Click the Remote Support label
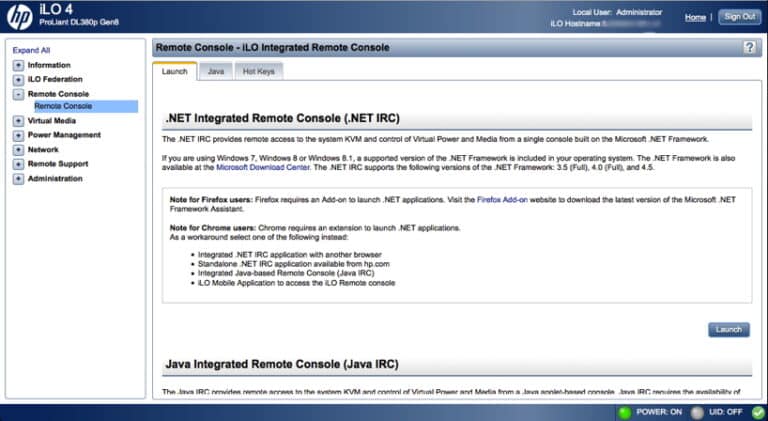Viewport: 768px width, 421px height. 58,164
